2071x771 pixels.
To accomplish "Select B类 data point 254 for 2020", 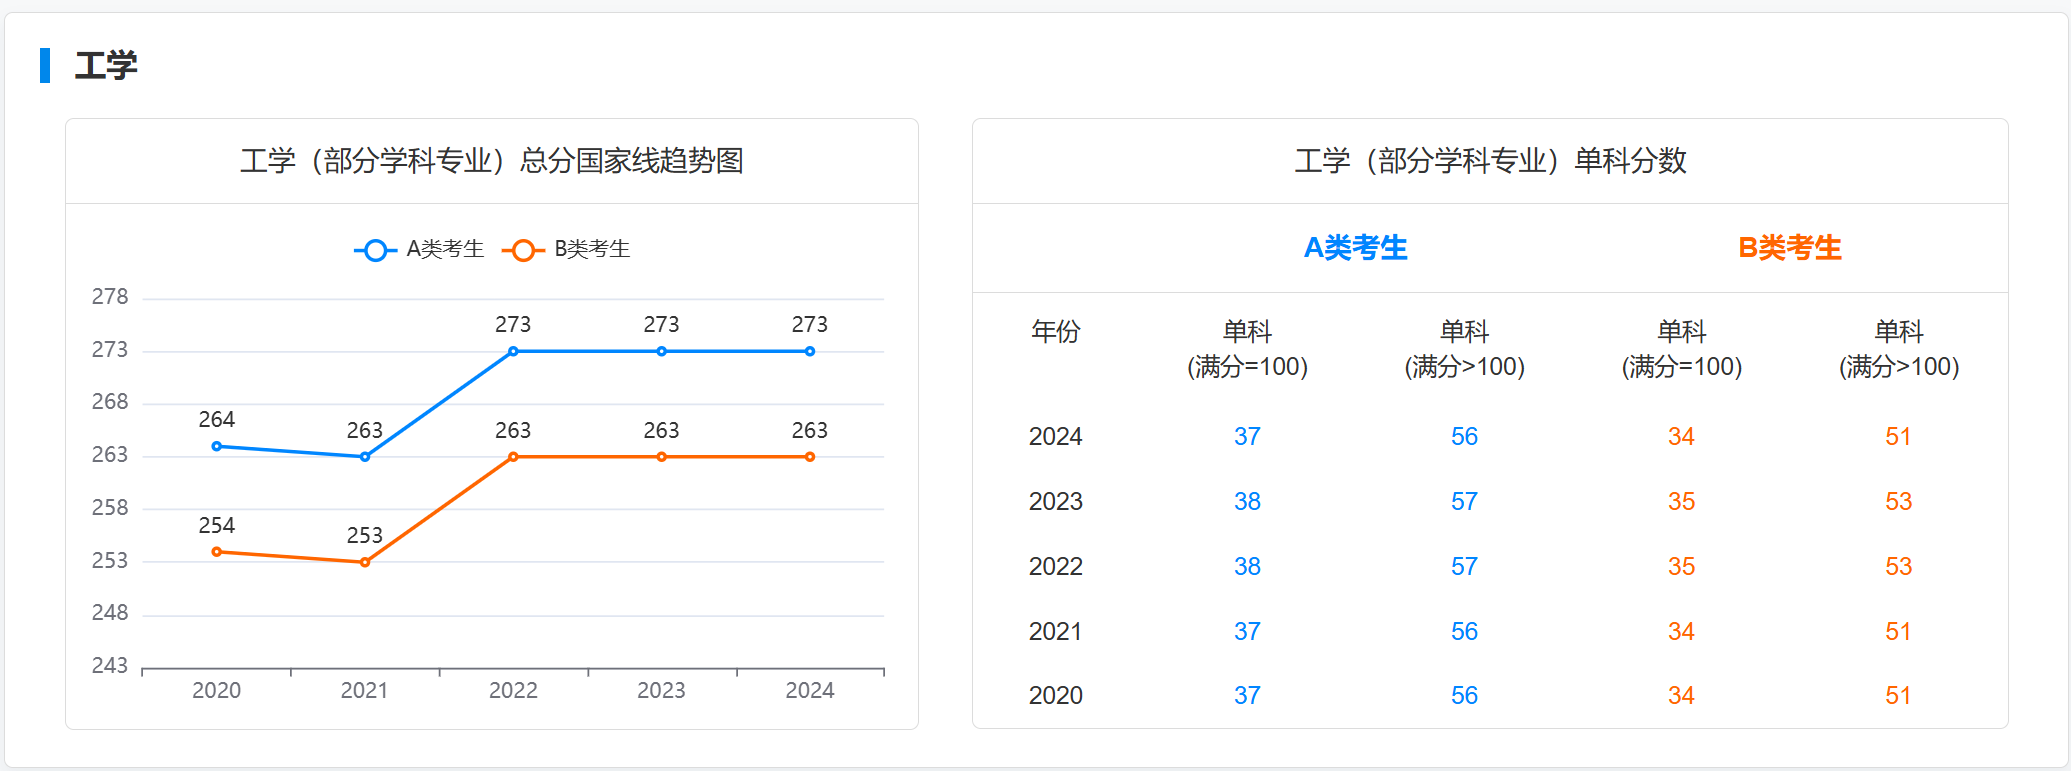I will point(217,552).
